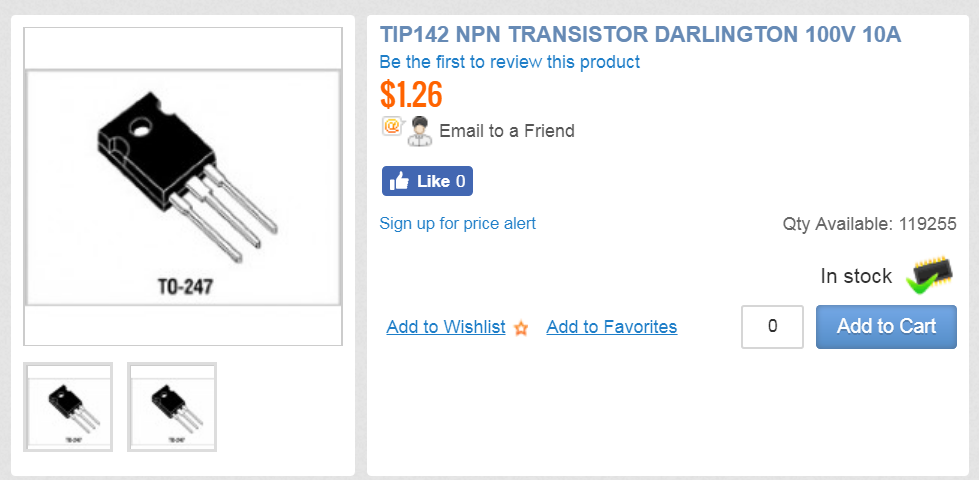Like this product on Facebook

pos(427,181)
